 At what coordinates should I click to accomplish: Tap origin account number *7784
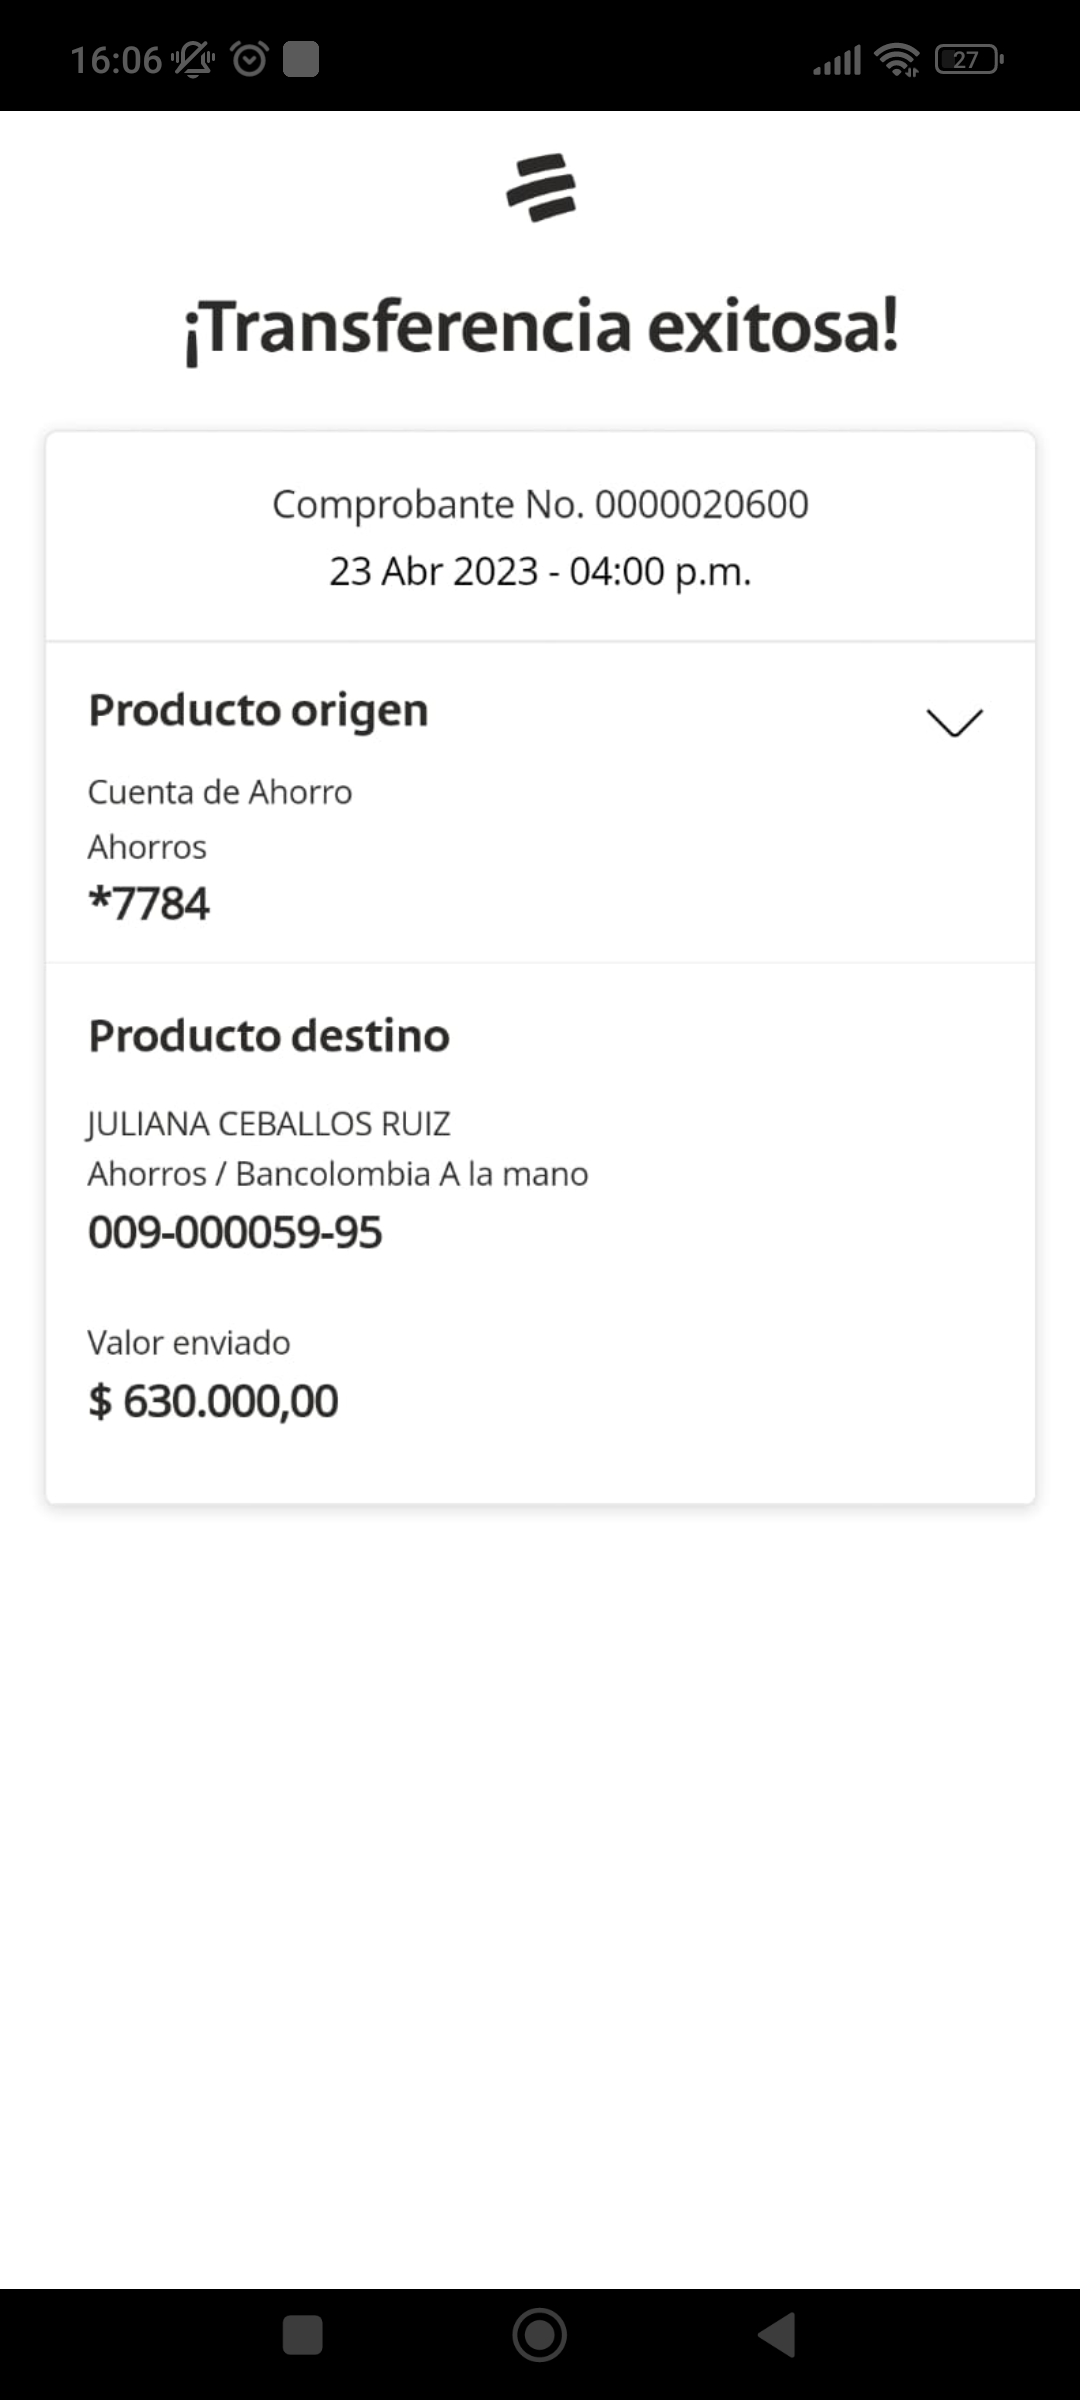click(x=149, y=904)
